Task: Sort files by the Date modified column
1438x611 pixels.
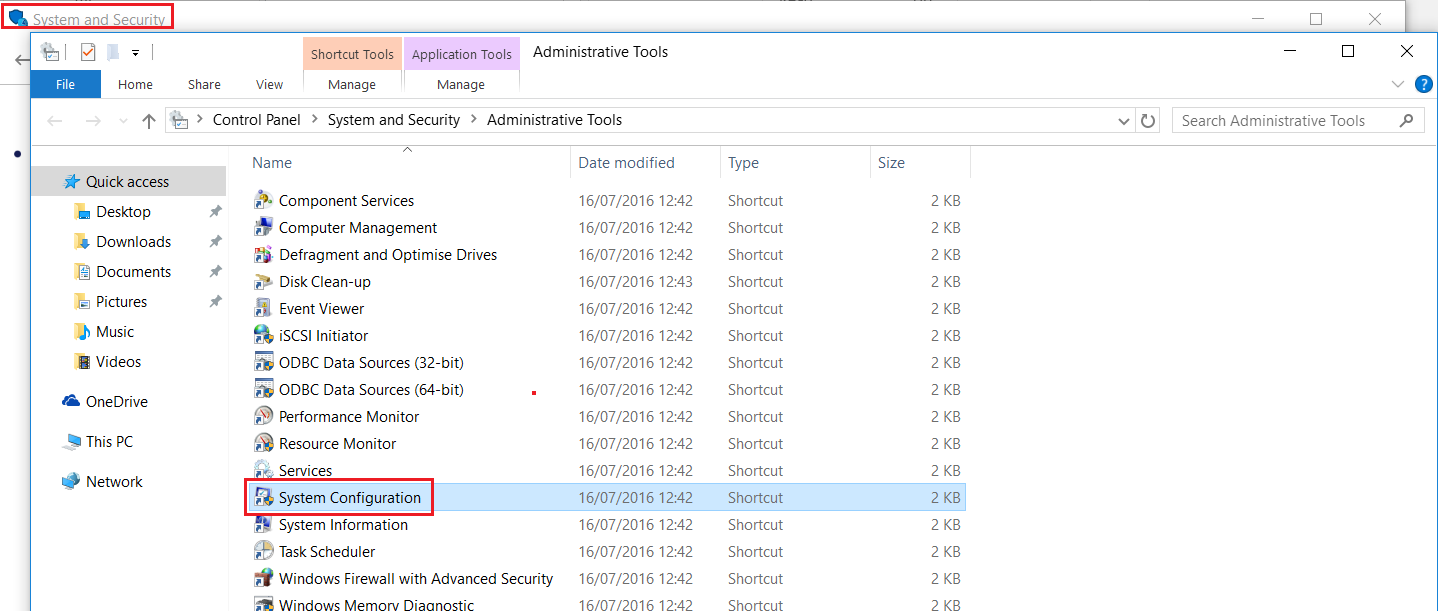Action: pos(626,163)
